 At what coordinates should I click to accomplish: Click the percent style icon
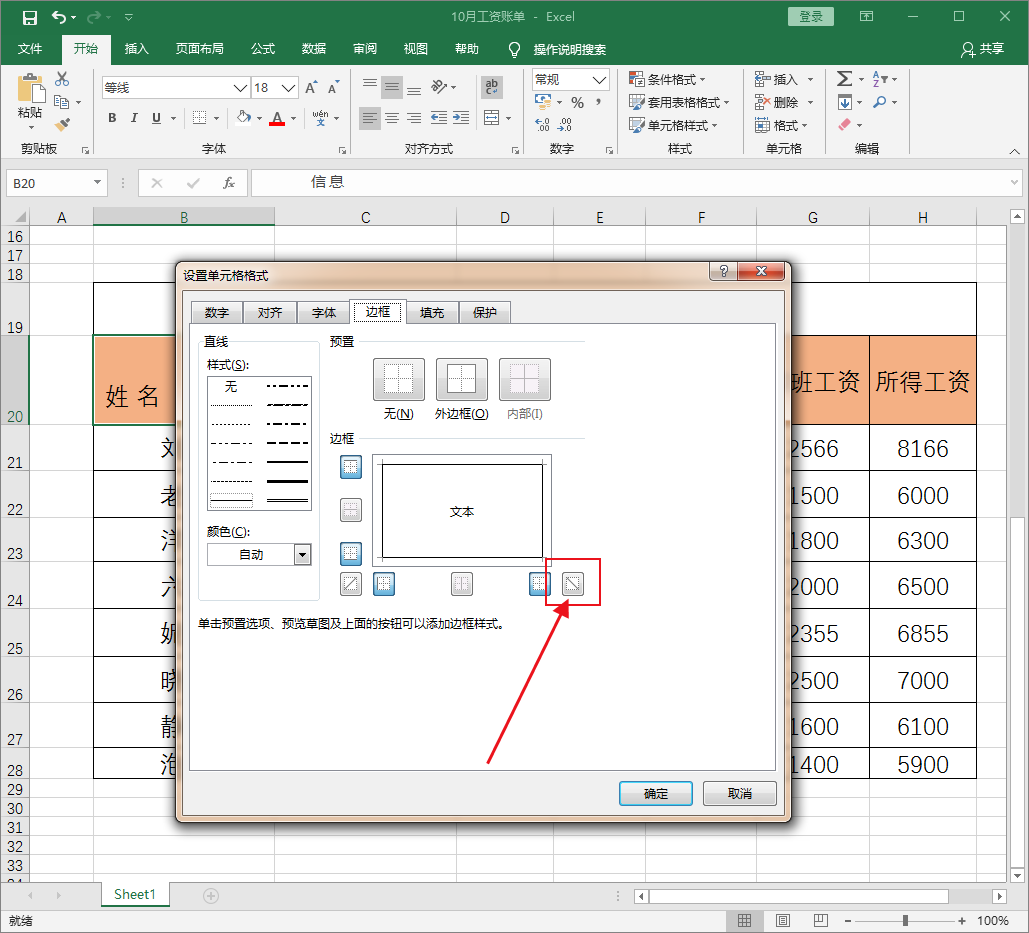click(x=578, y=102)
